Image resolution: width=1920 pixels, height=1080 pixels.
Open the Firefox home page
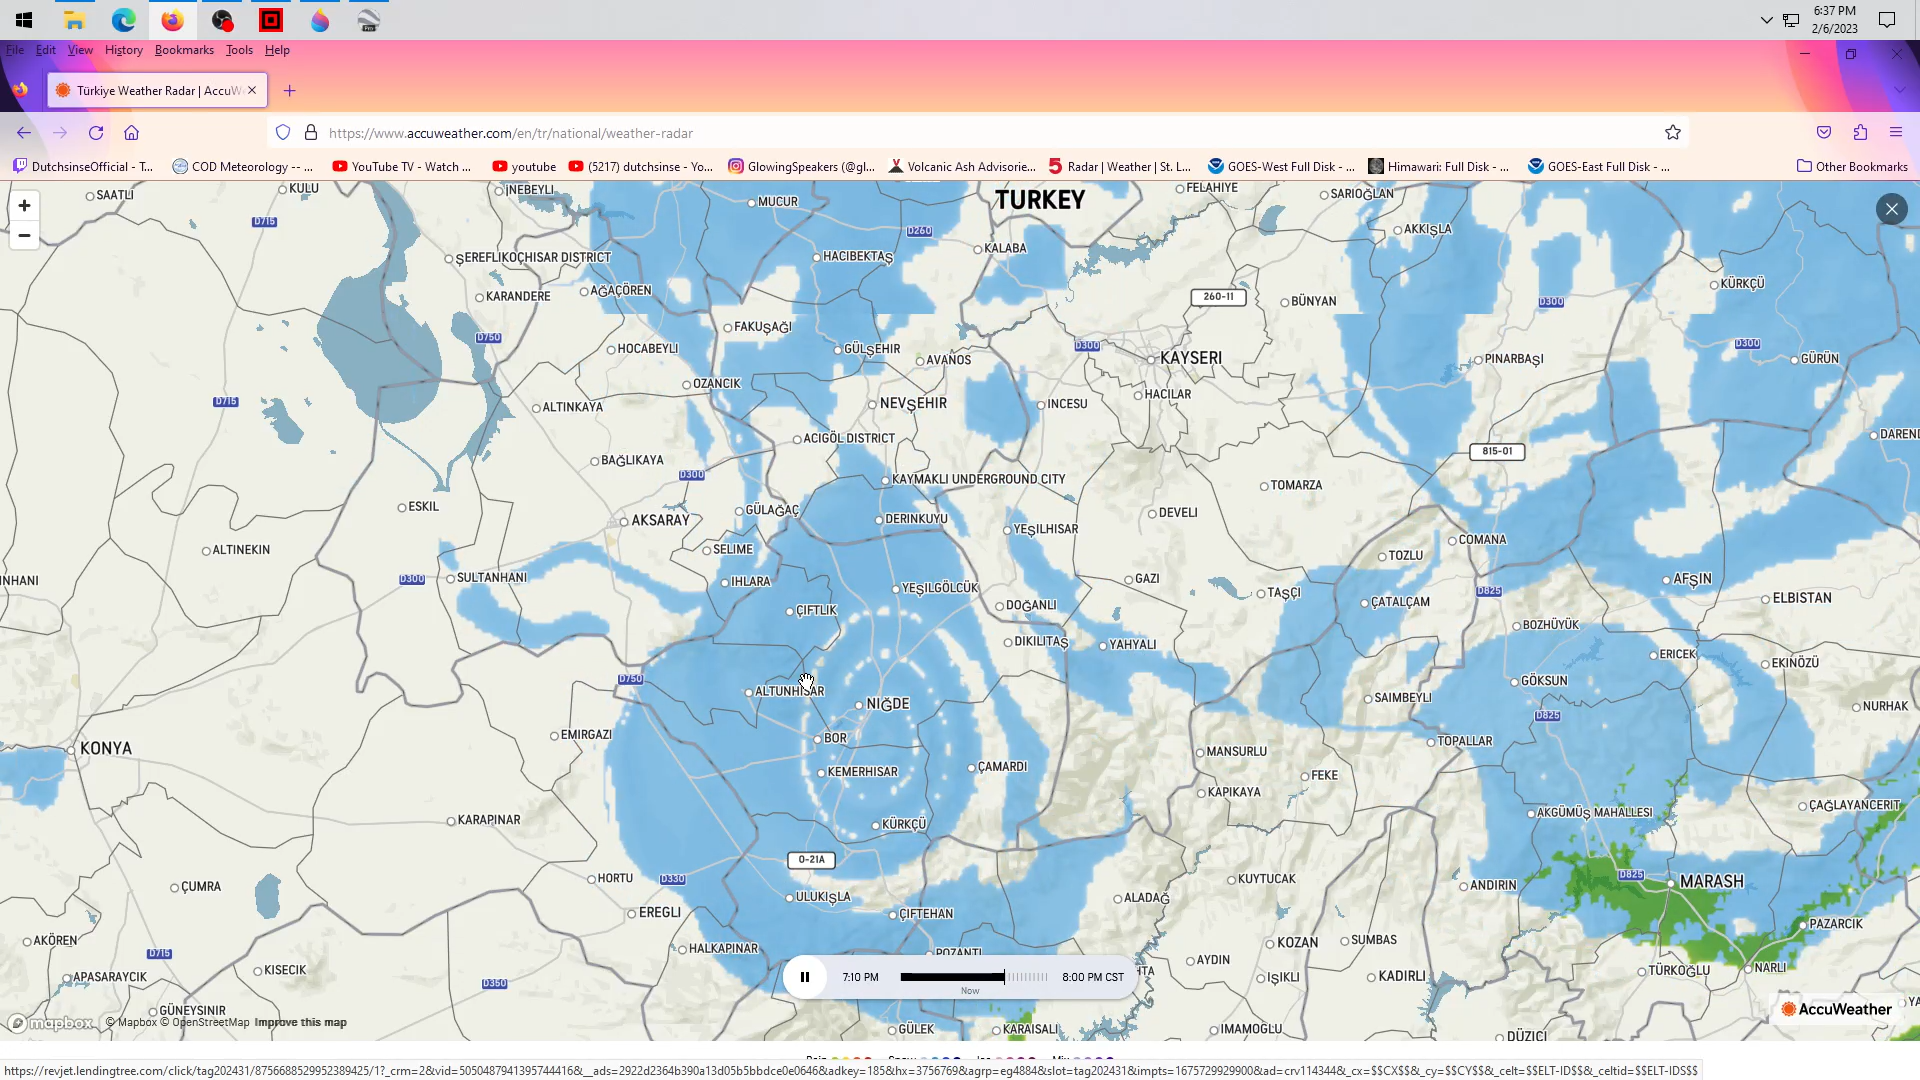click(131, 133)
